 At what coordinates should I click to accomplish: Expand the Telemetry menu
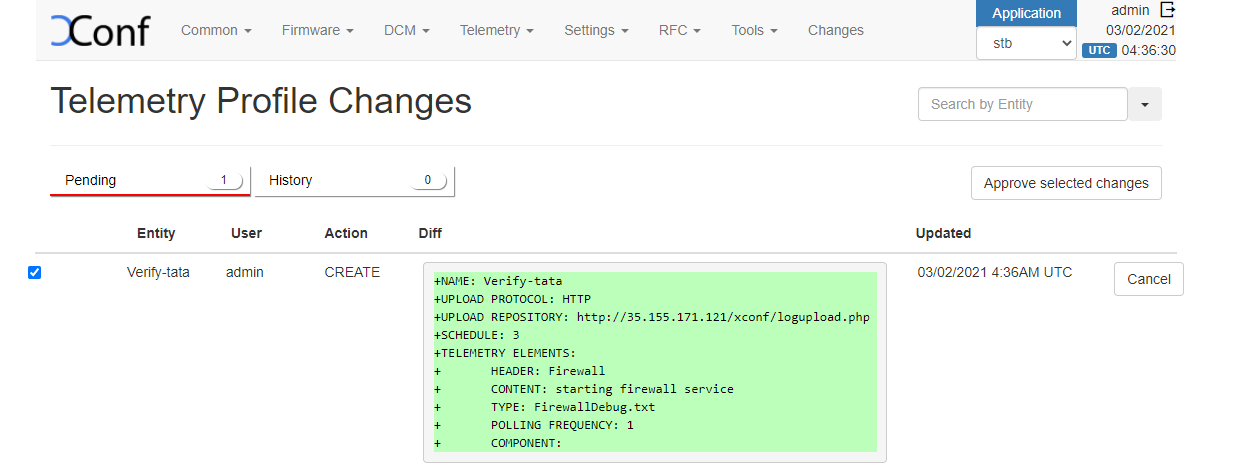click(x=497, y=30)
